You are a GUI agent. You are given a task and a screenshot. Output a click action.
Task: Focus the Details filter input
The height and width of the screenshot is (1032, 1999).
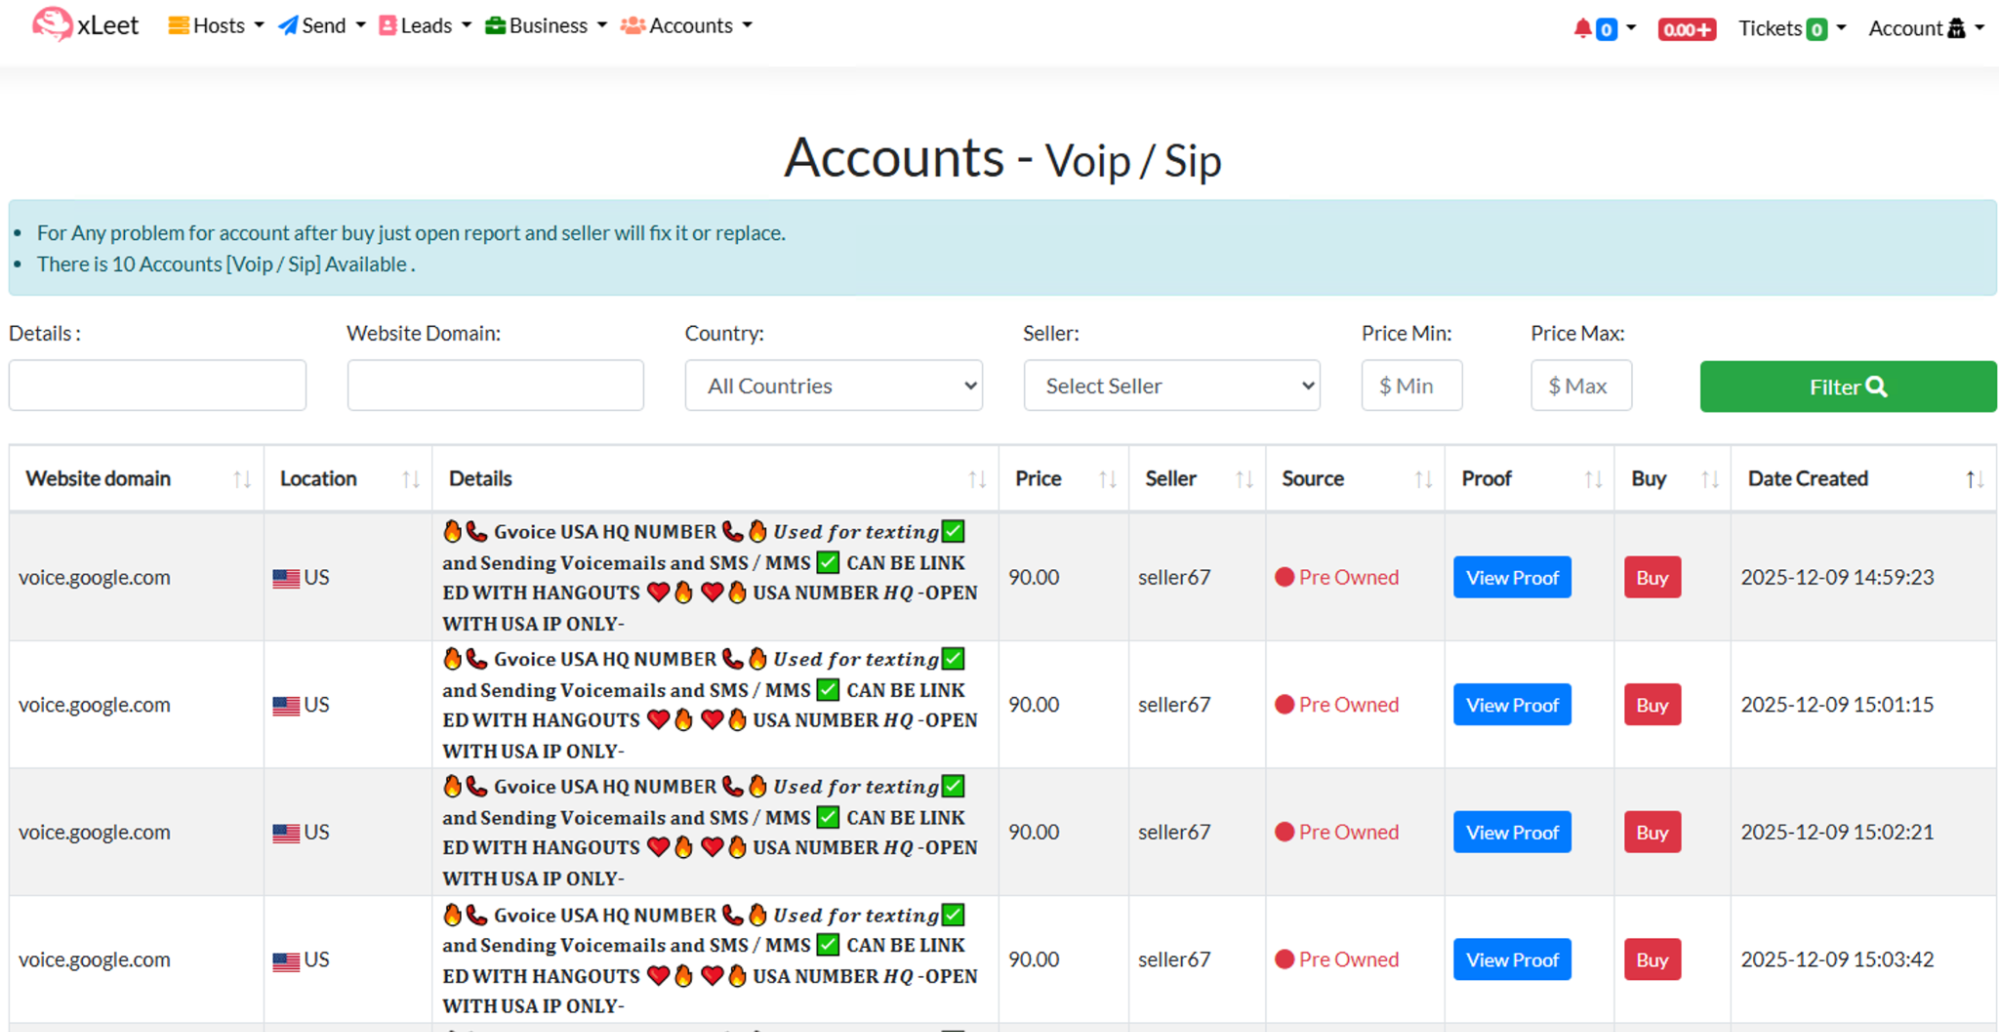tap(158, 385)
